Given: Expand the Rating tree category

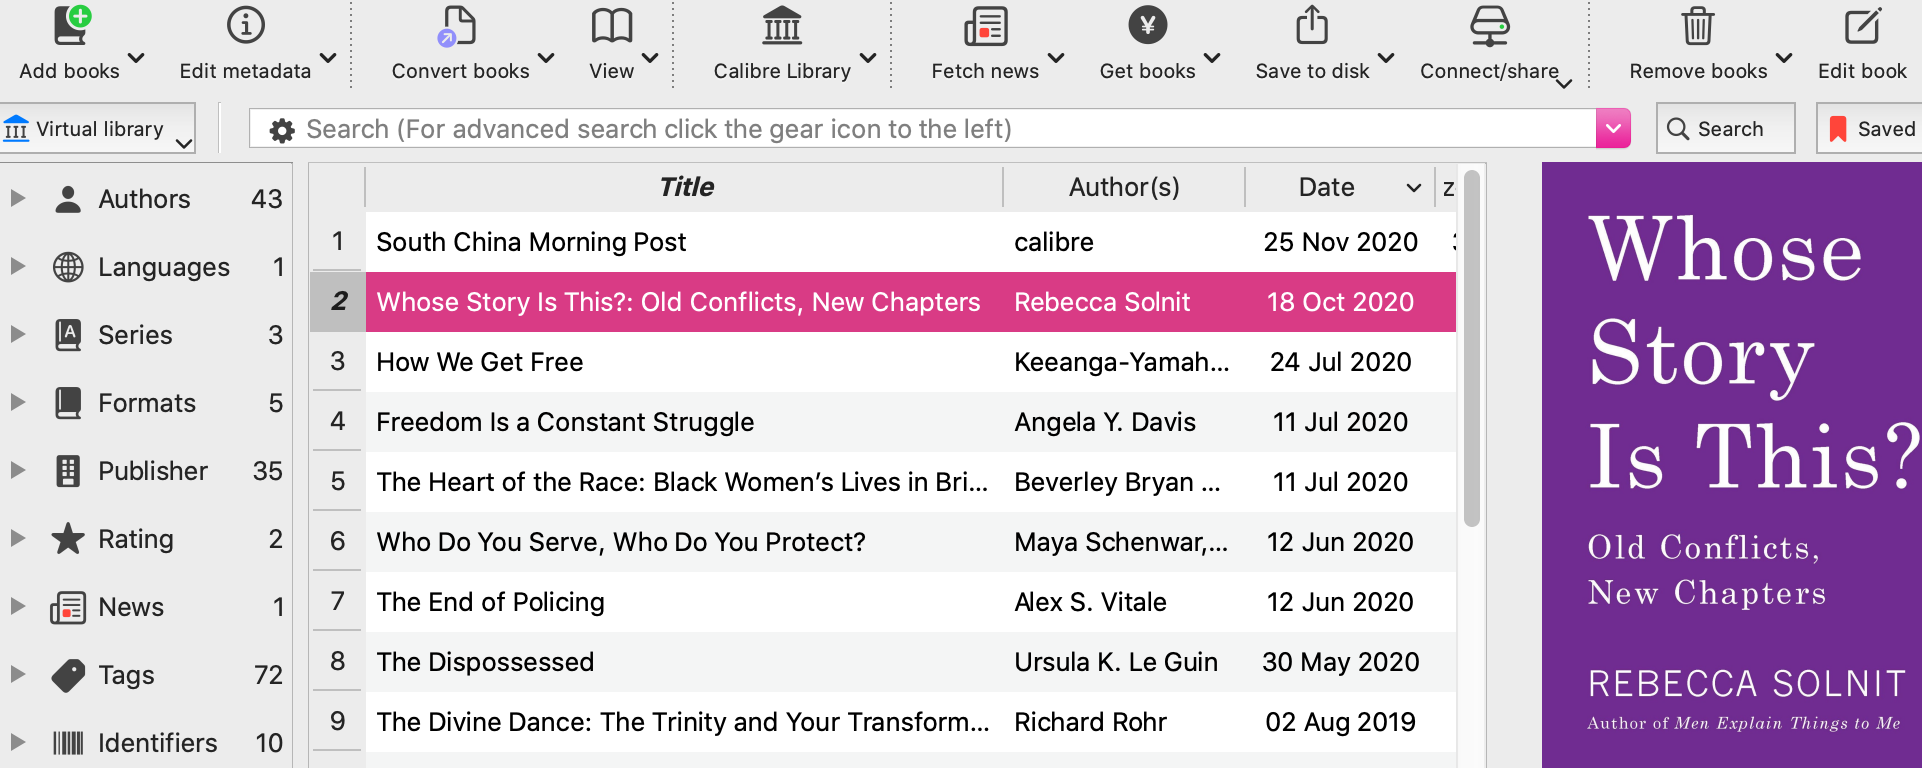Looking at the screenshot, I should pyautogui.click(x=17, y=538).
